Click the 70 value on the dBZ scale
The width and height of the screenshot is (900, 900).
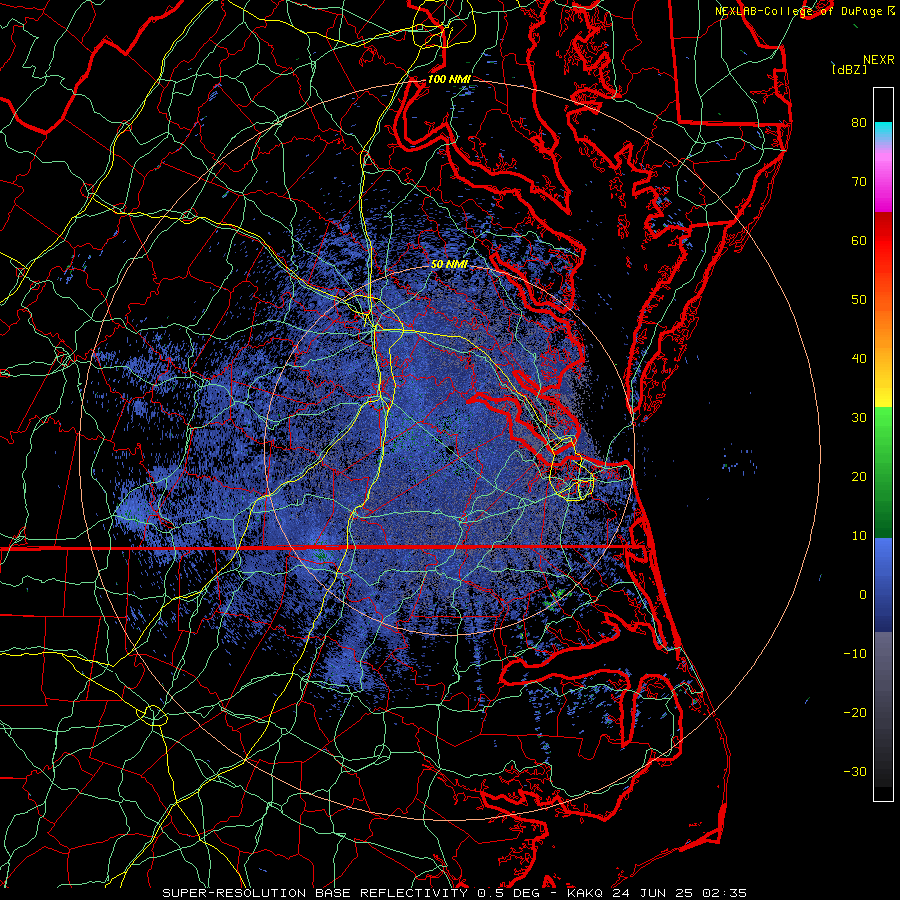[x=859, y=181]
